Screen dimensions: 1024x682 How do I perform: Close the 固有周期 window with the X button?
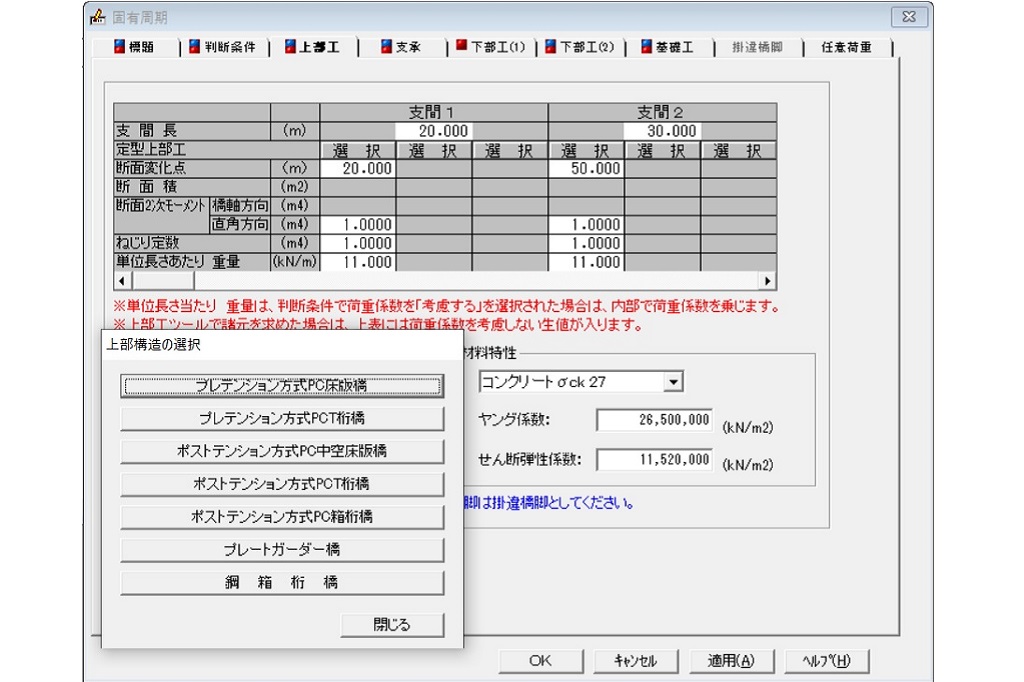point(909,16)
